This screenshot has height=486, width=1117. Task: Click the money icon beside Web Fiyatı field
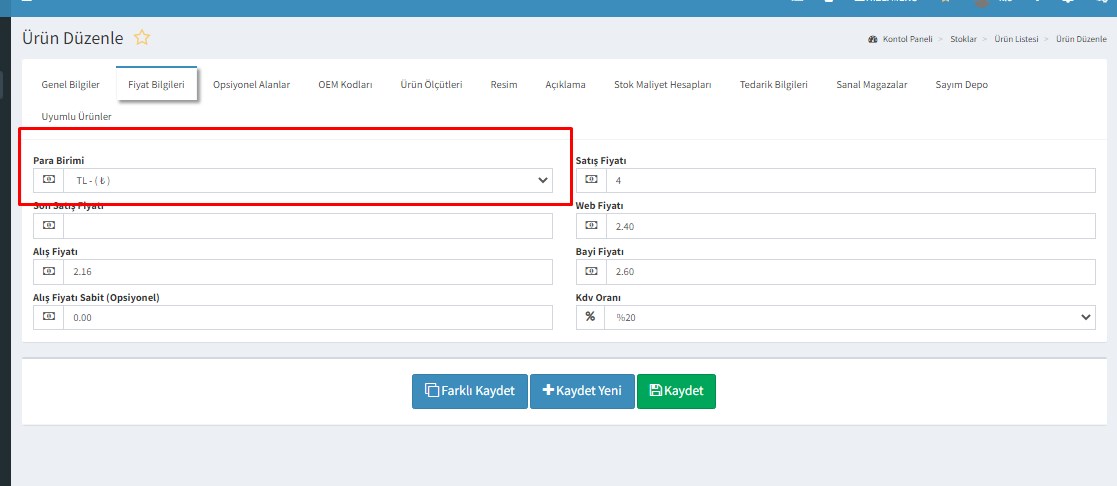[x=591, y=226]
